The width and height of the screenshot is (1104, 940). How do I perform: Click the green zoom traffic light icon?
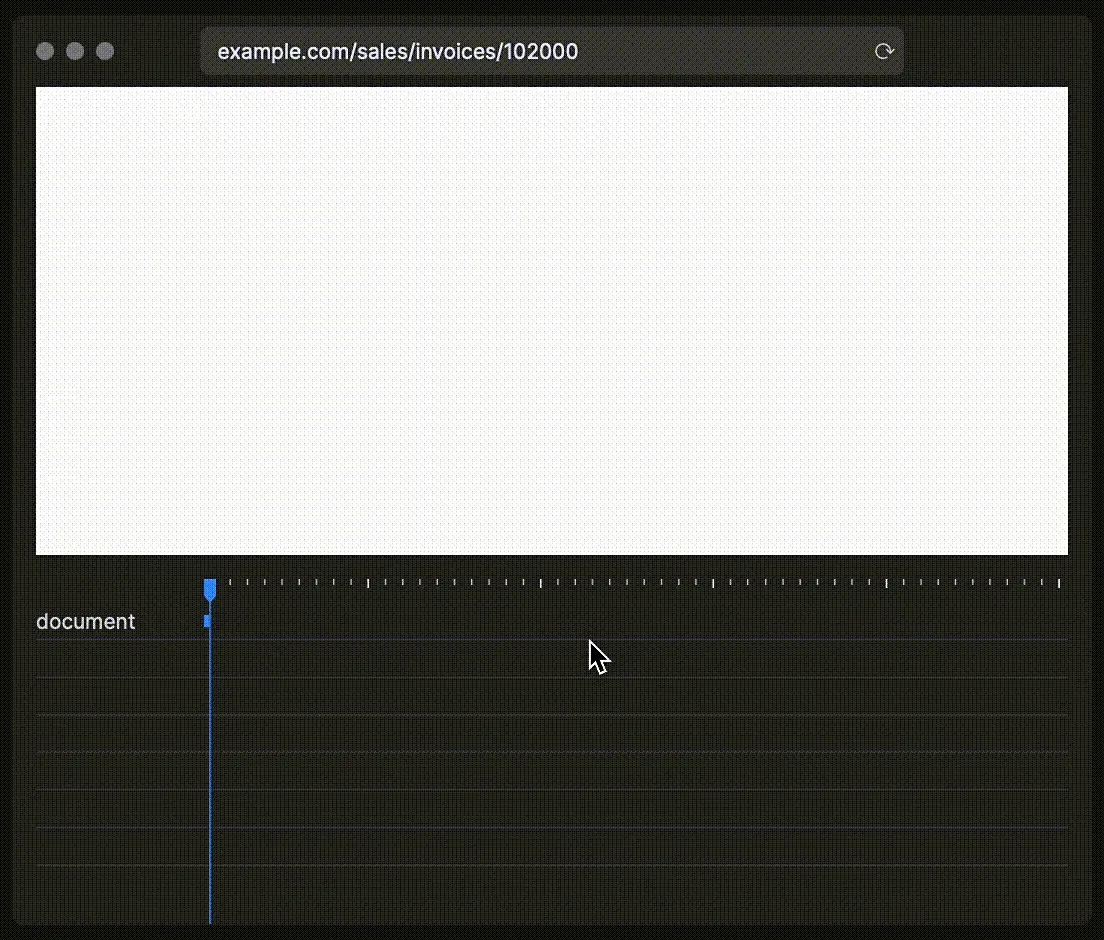pos(105,51)
